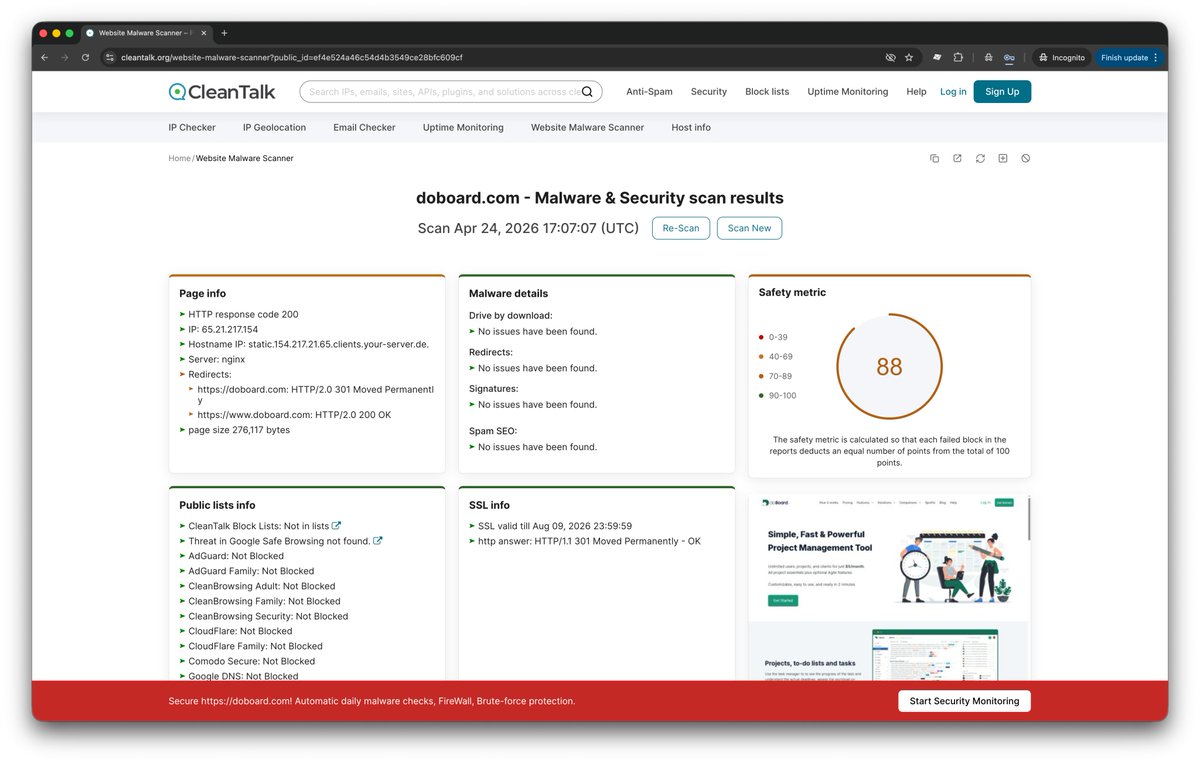
Task: Open the Uptime Monitoring top menu
Action: tap(848, 92)
